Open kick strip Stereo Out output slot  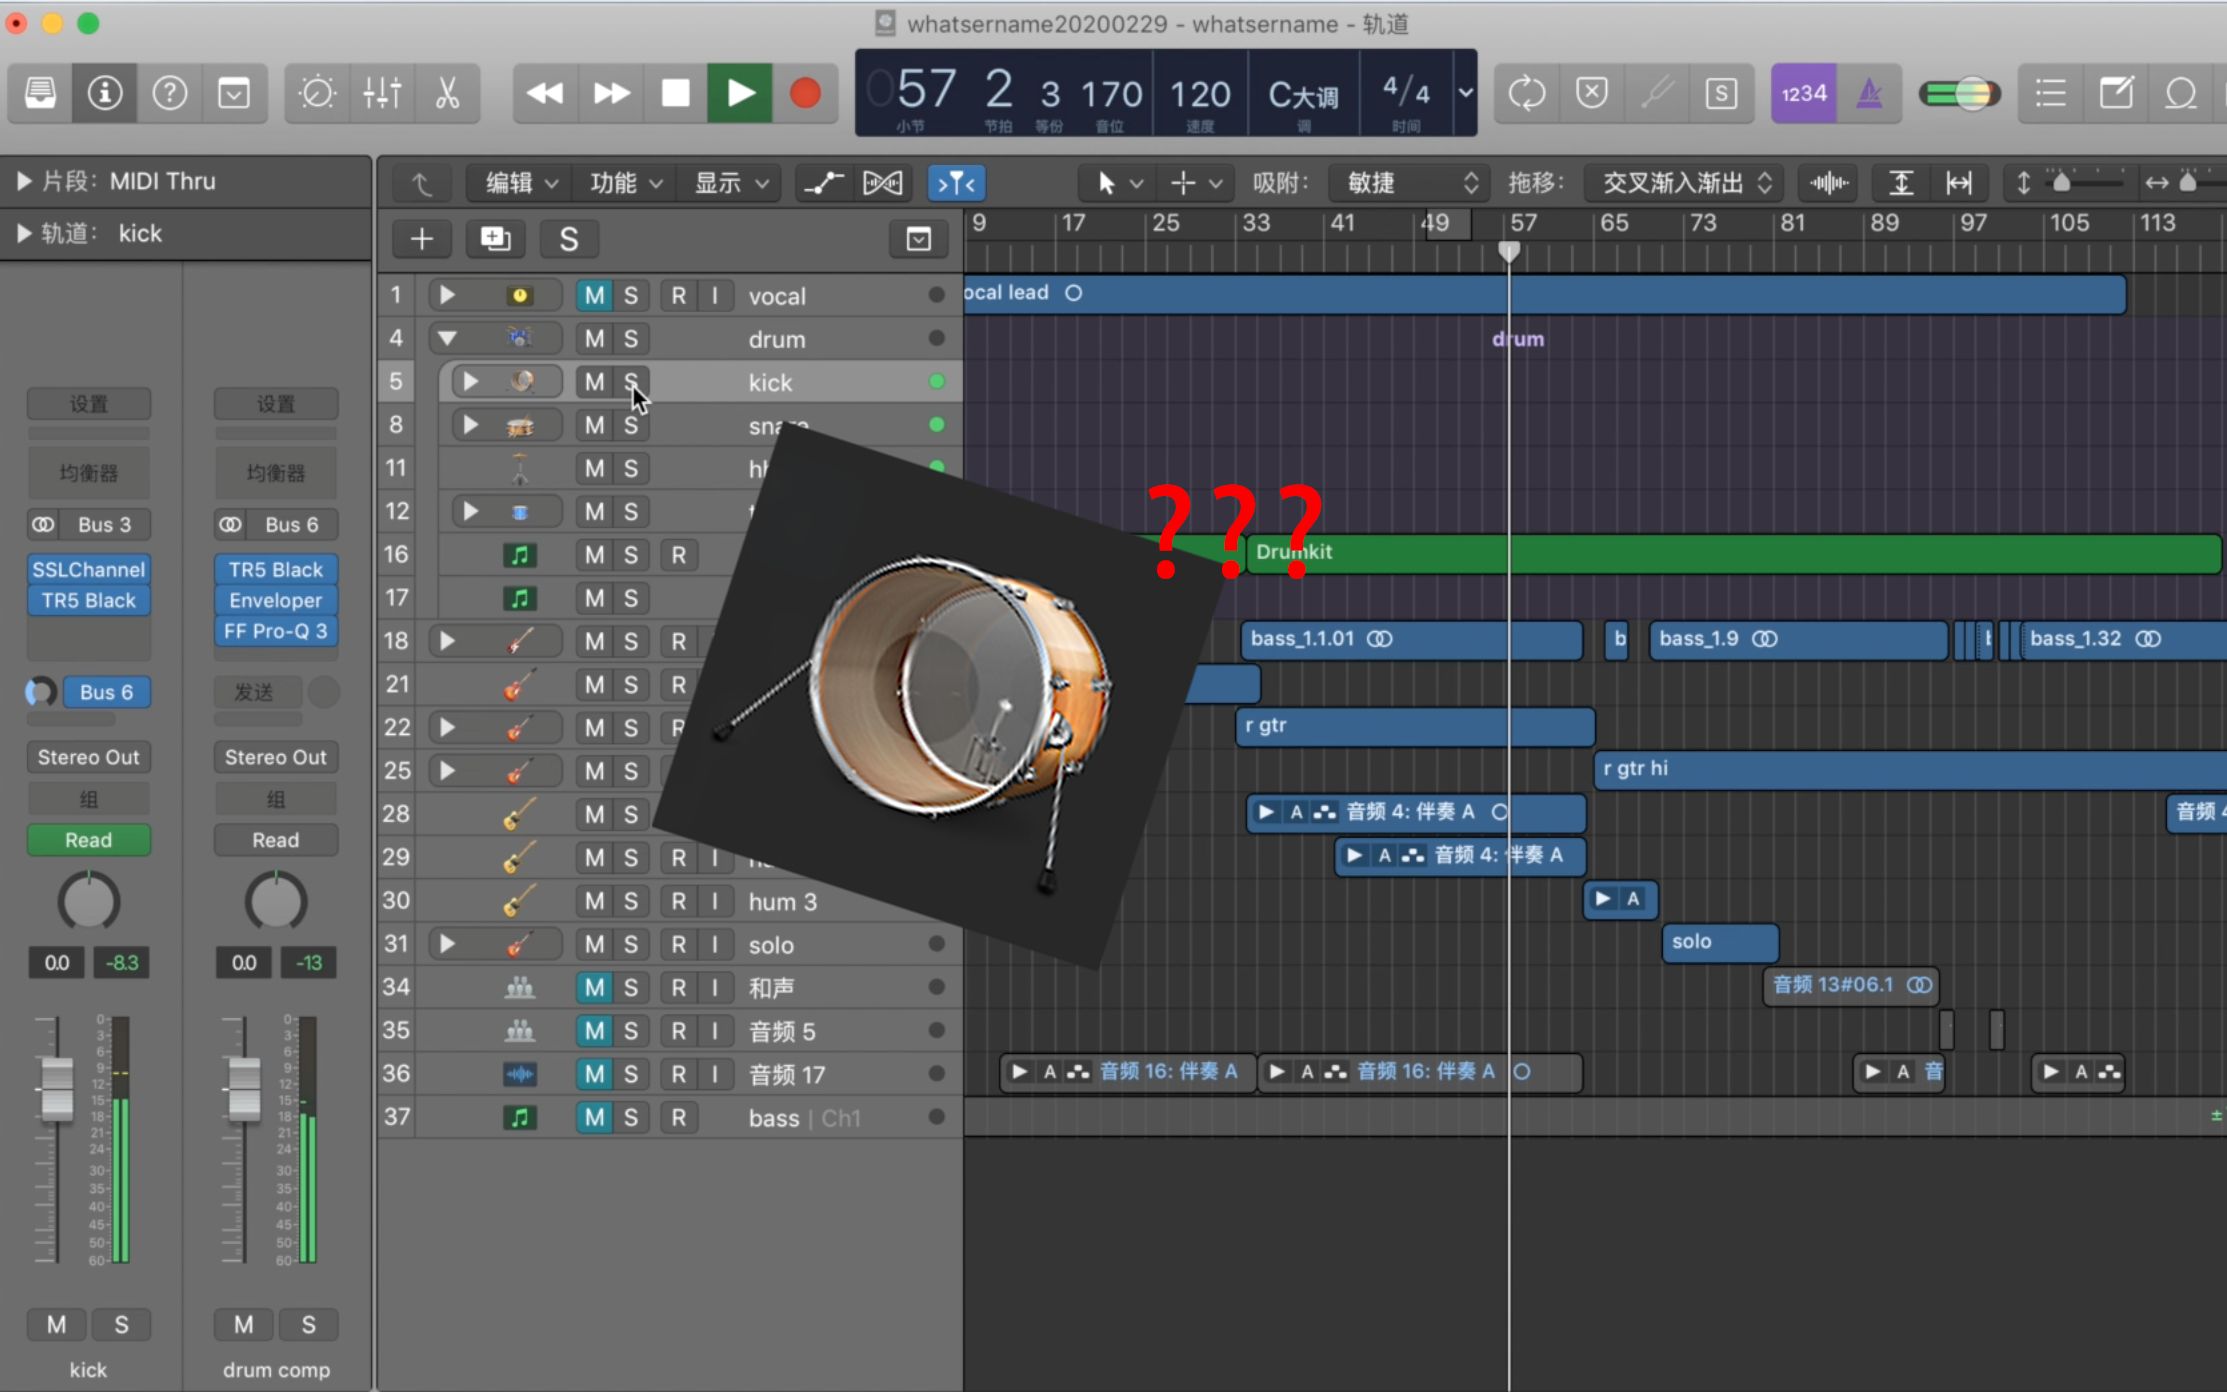point(88,757)
